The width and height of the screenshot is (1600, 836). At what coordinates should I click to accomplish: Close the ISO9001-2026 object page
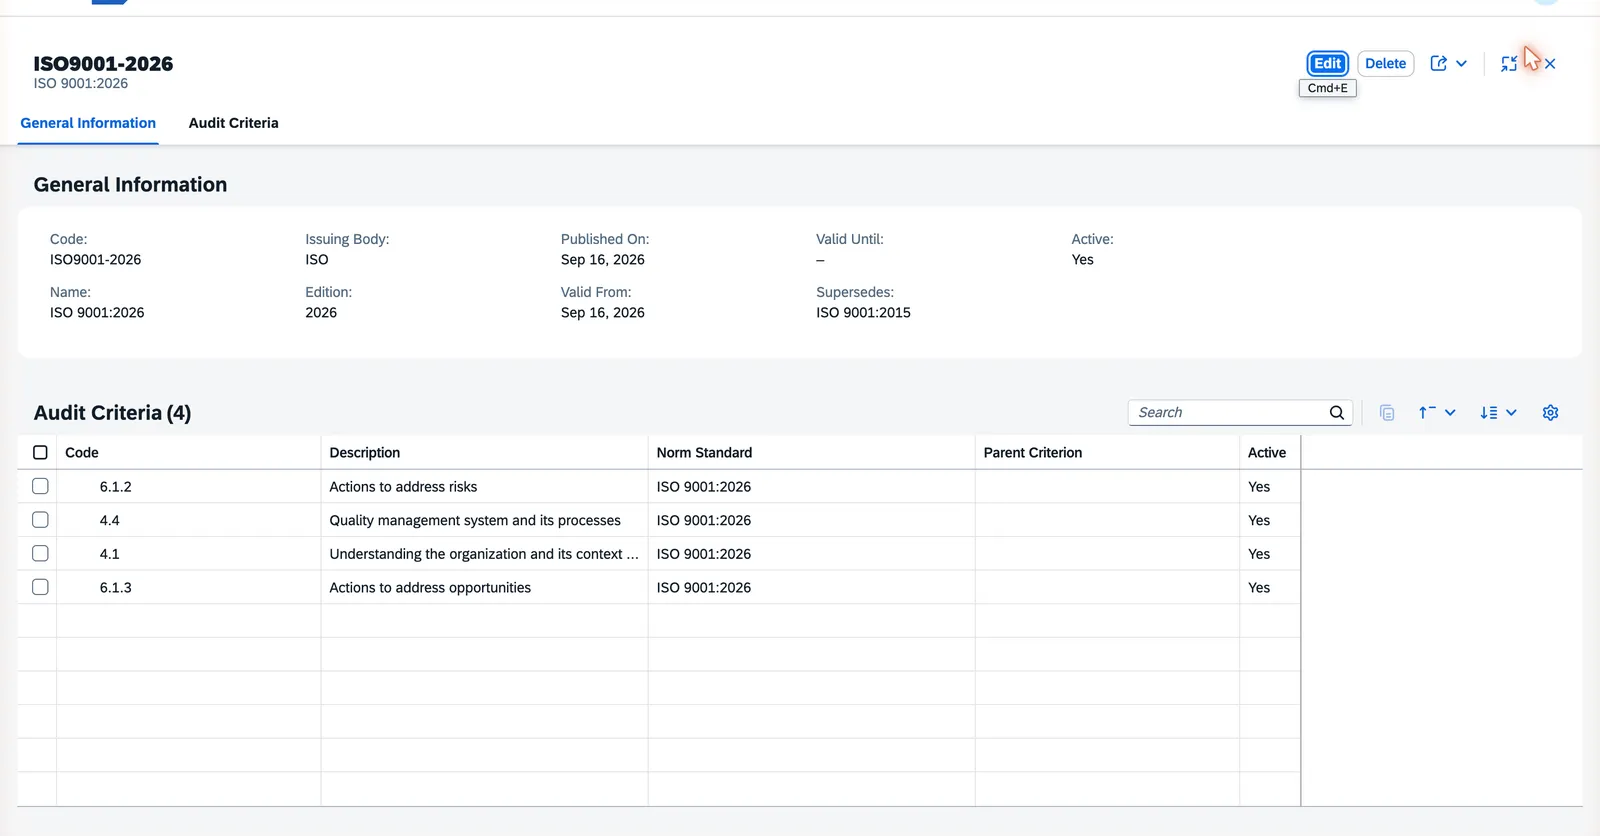[1549, 63]
